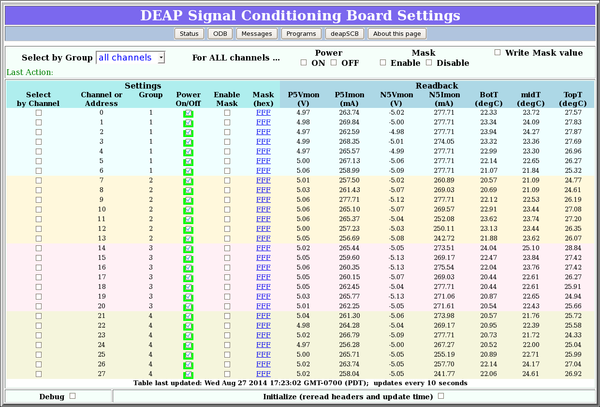The width and height of the screenshot is (600, 407).
Task: Toggle power for channel 3
Action: [188, 142]
